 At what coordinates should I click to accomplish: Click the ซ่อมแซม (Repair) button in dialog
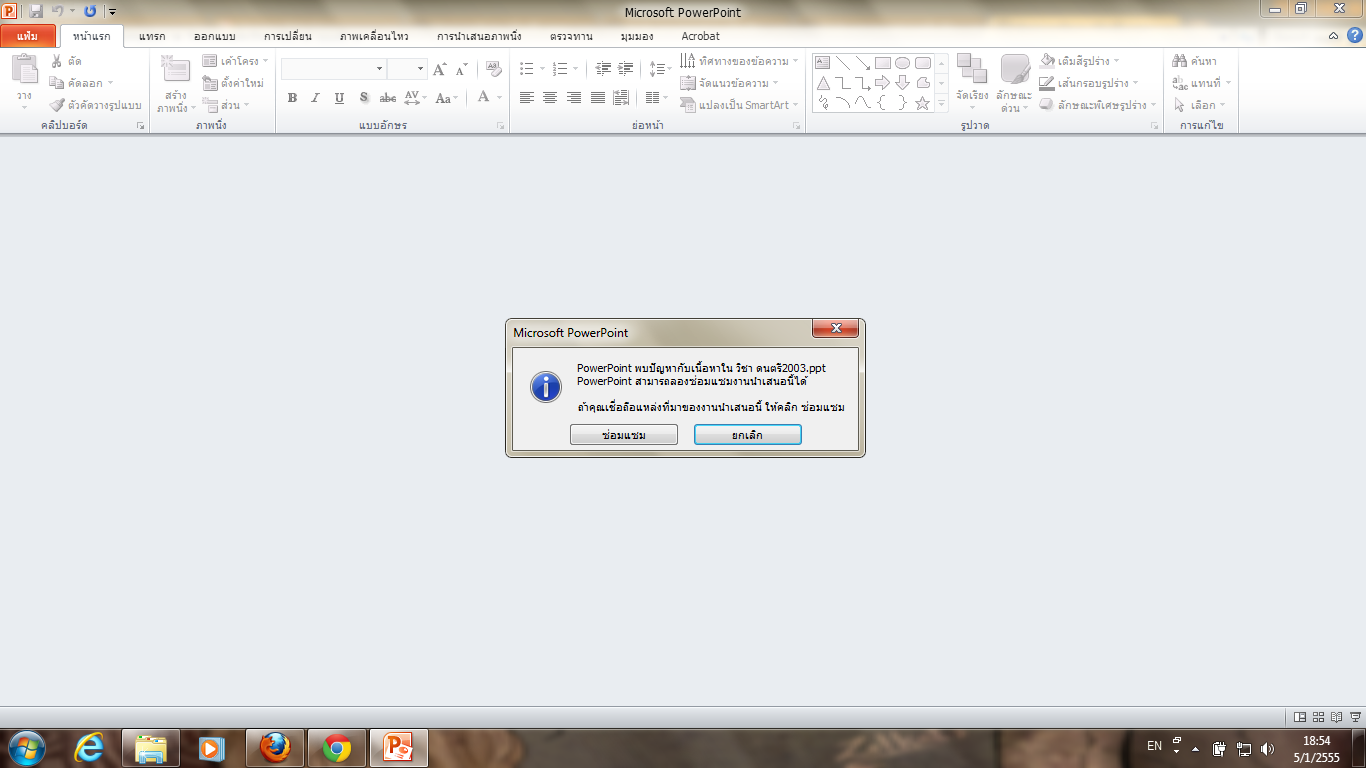click(x=624, y=435)
